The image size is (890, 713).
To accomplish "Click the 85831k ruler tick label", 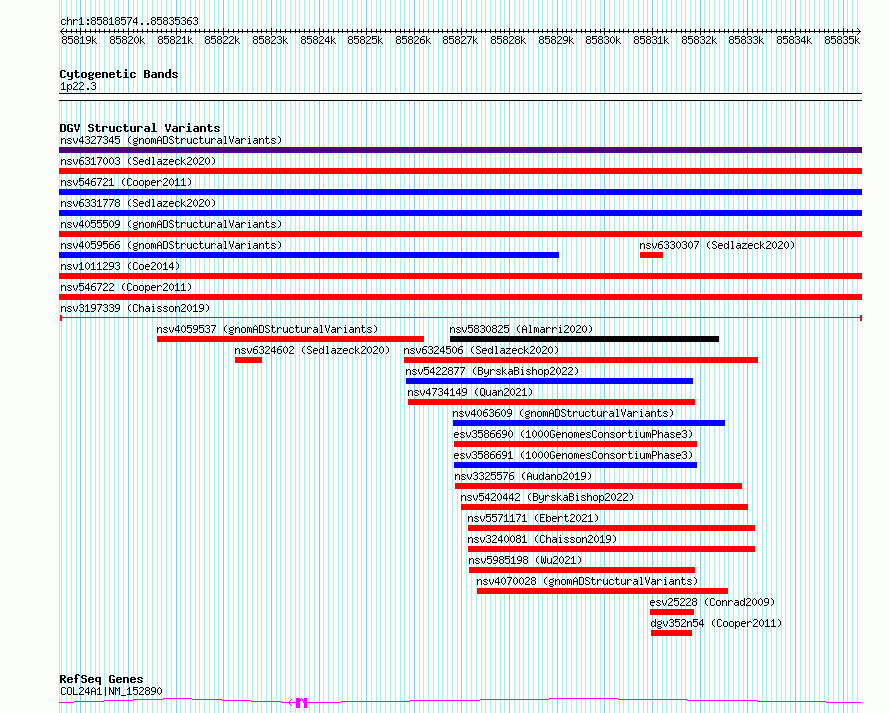I will (651, 40).
